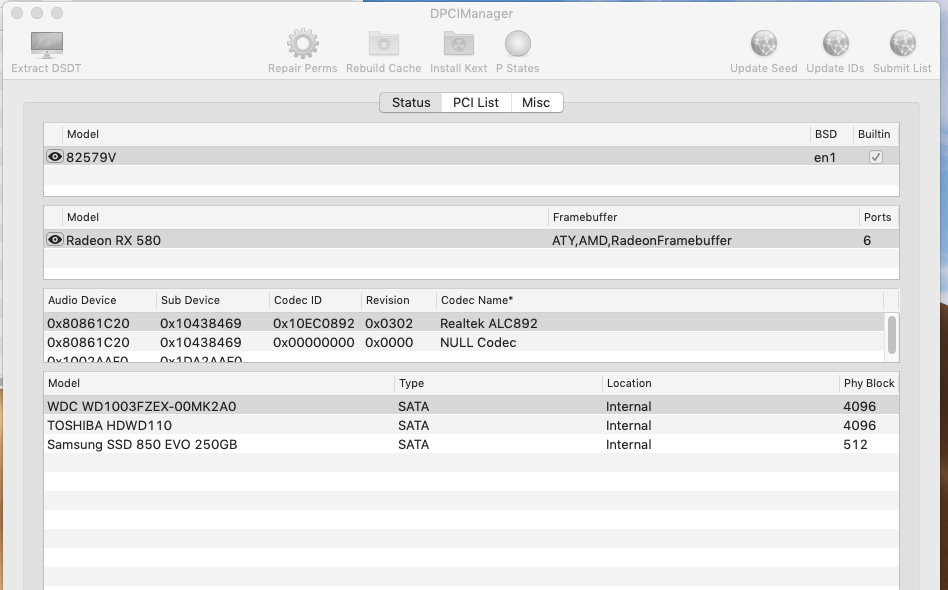Click the Internal location for WDC drive
Image resolution: width=948 pixels, height=590 pixels.
(628, 407)
